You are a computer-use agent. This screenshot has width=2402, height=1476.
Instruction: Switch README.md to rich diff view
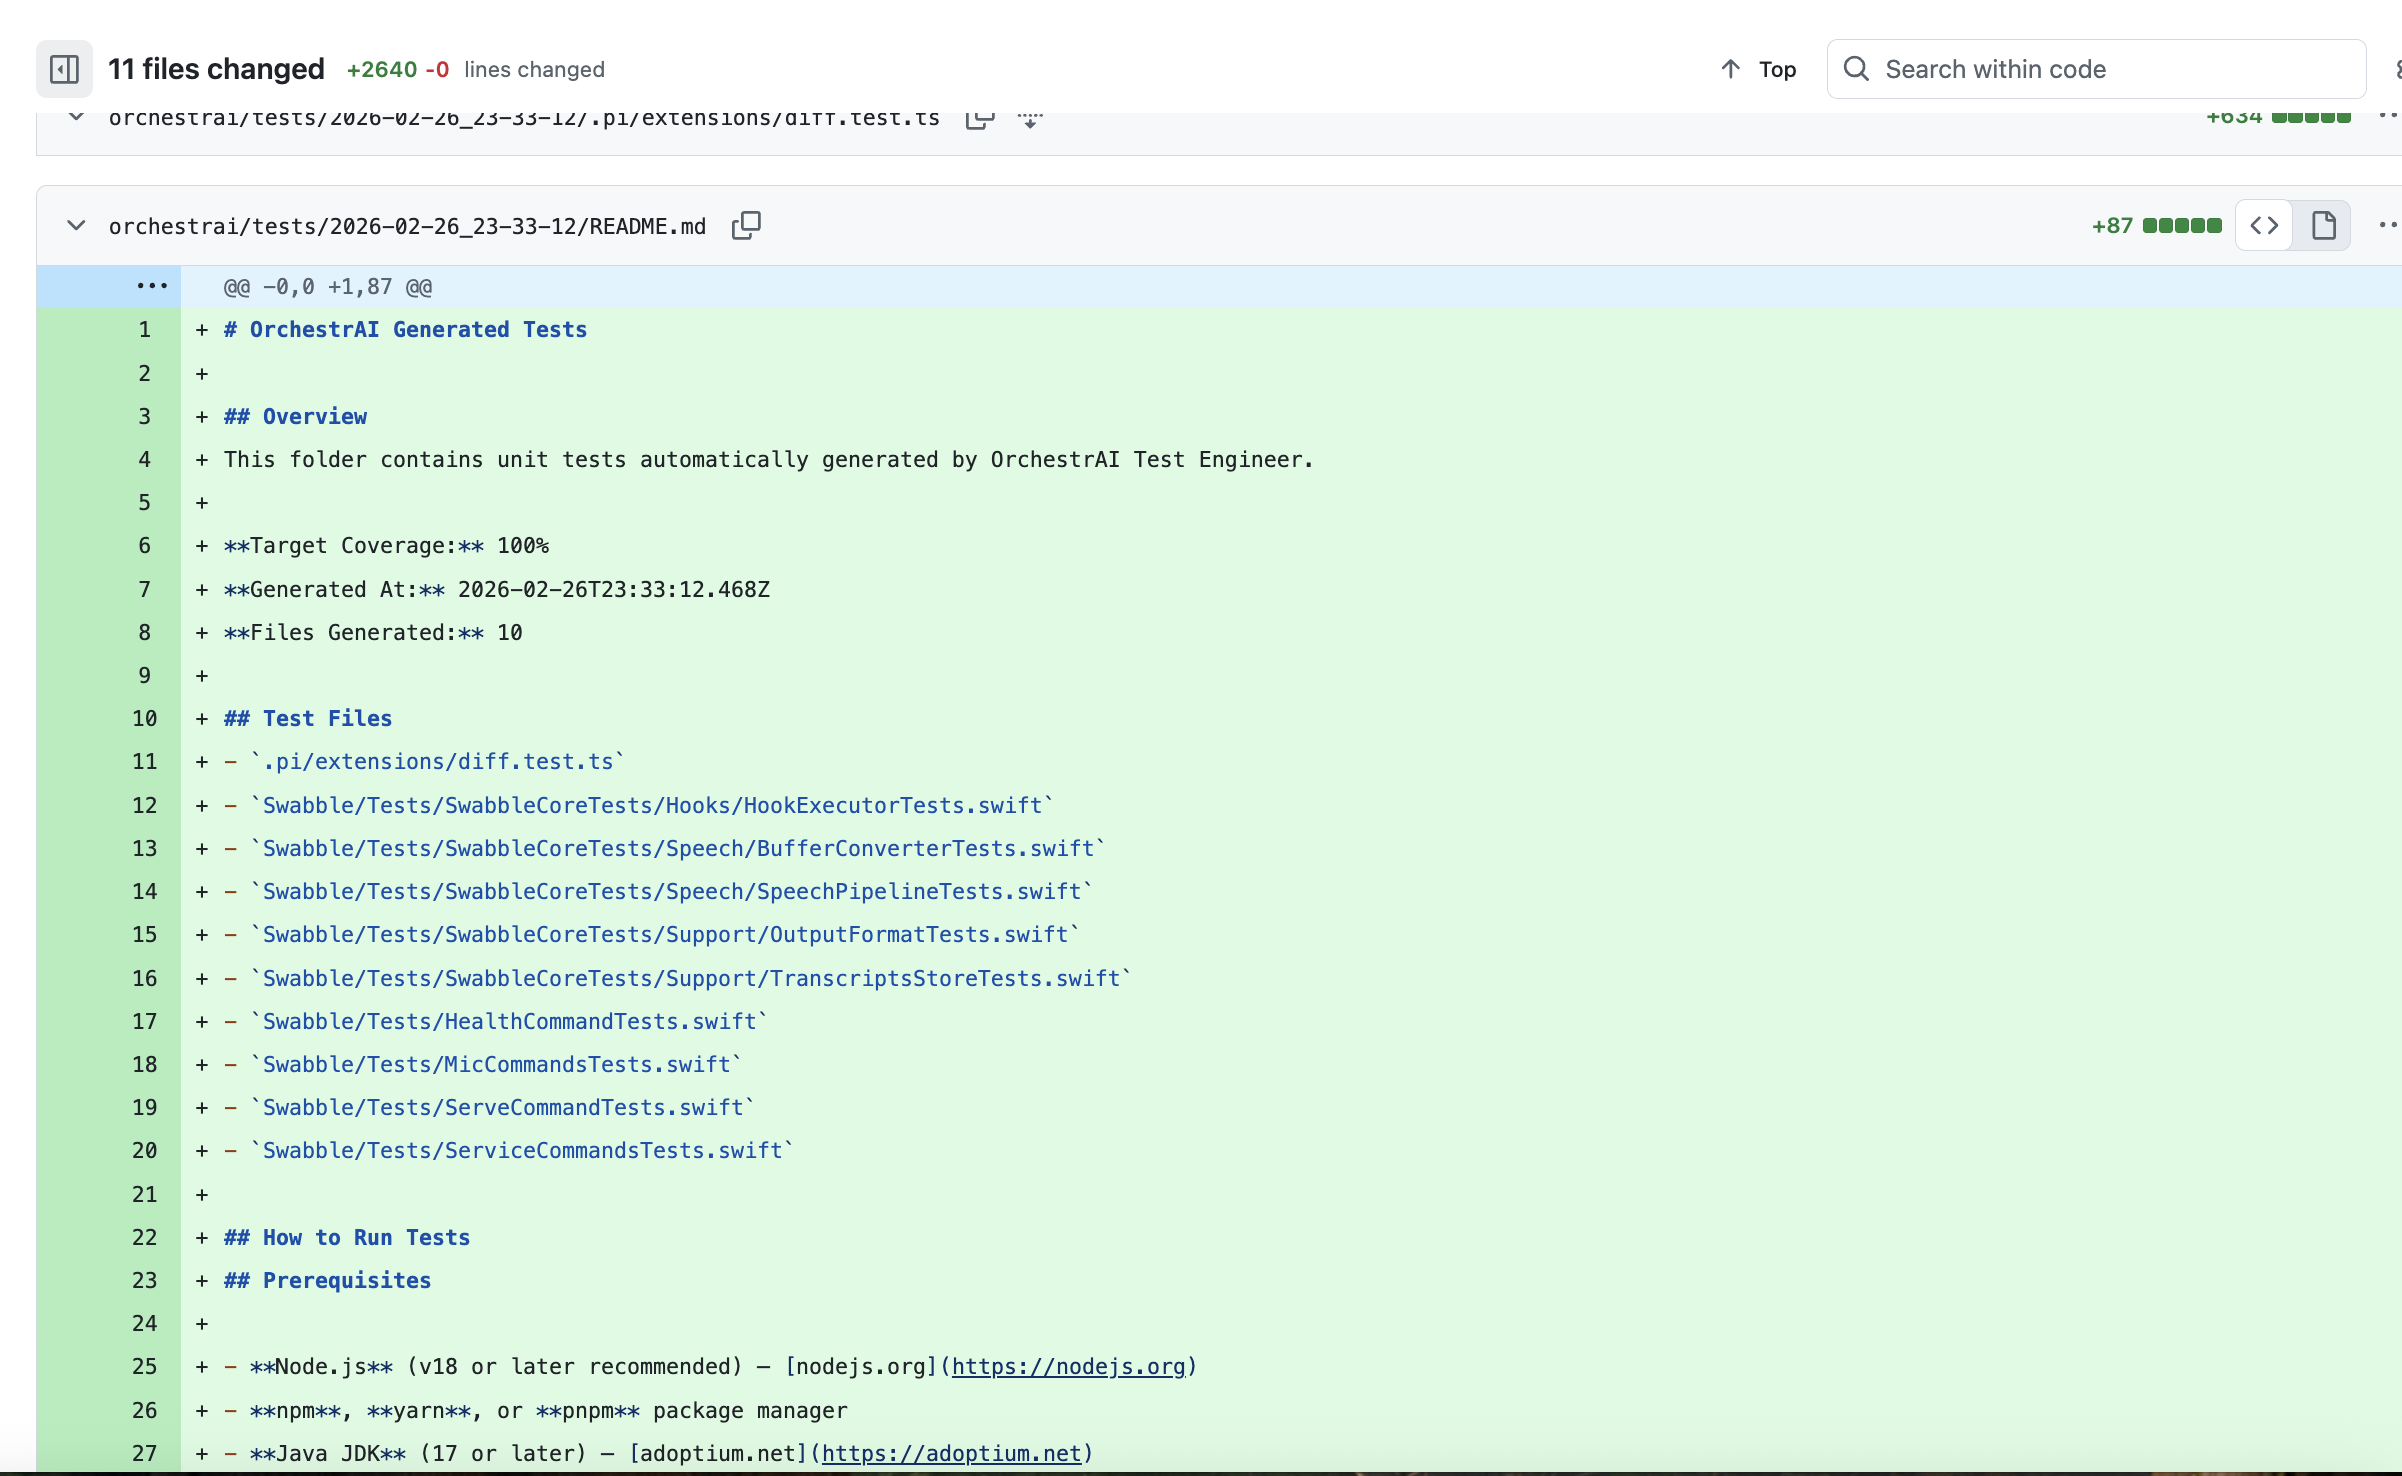pyautogui.click(x=2323, y=226)
